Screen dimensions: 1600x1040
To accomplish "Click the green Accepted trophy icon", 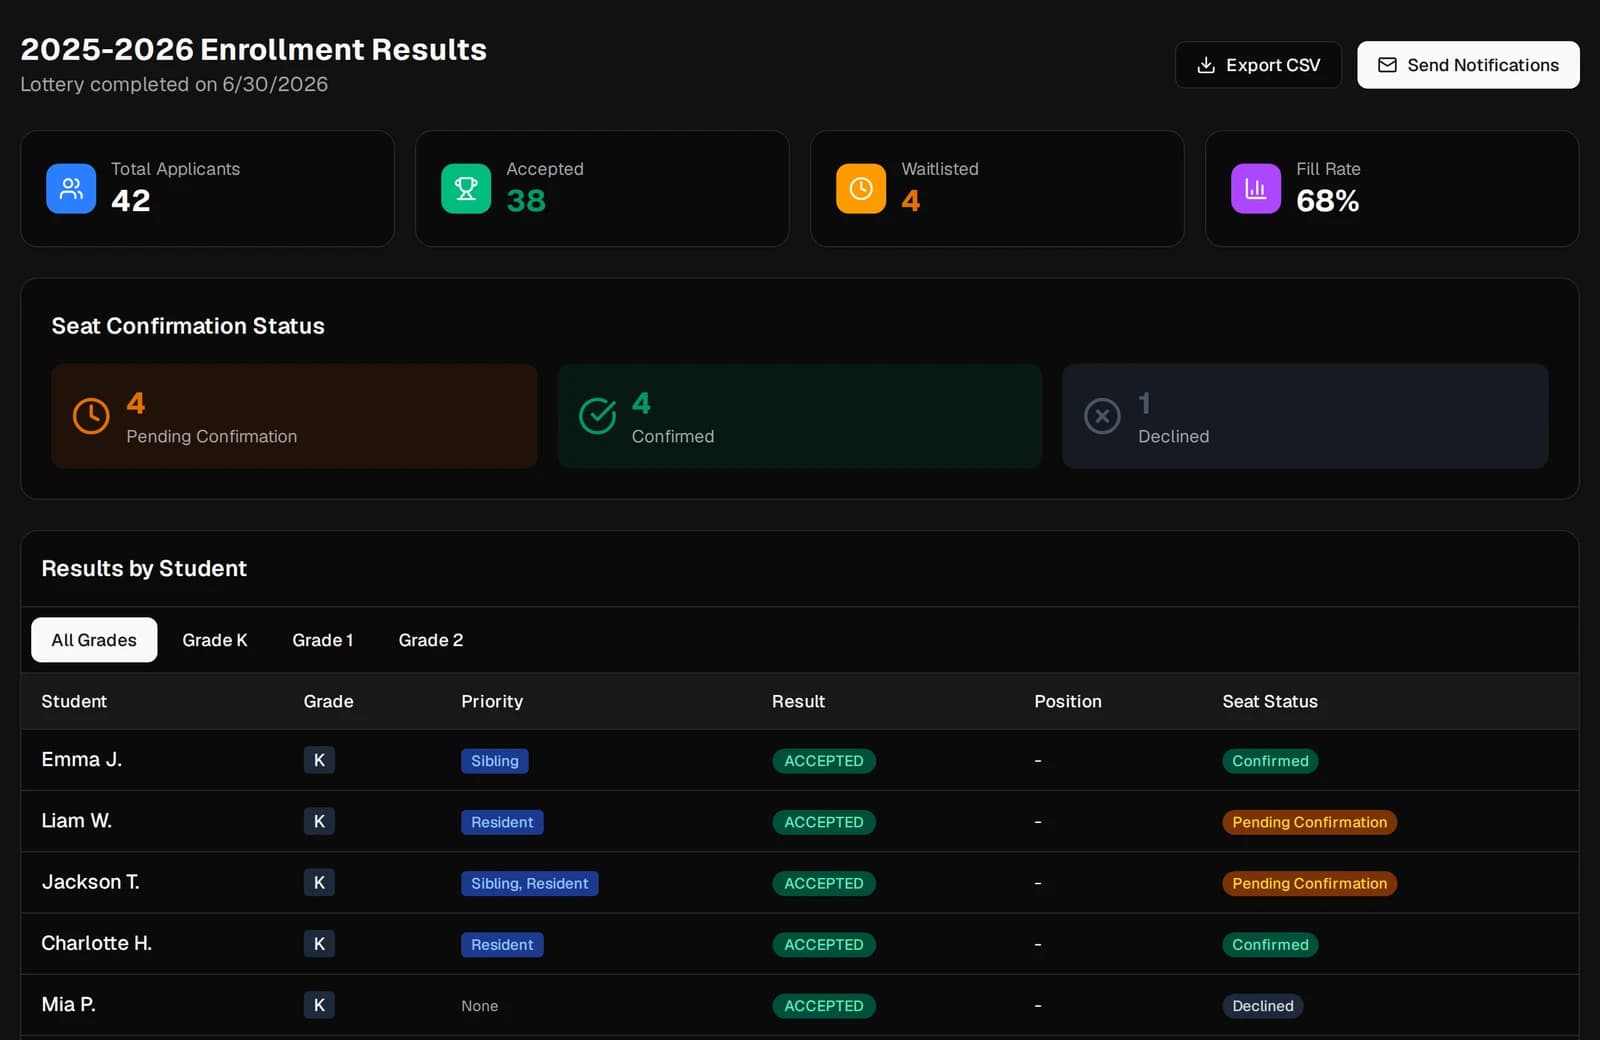I will (466, 189).
